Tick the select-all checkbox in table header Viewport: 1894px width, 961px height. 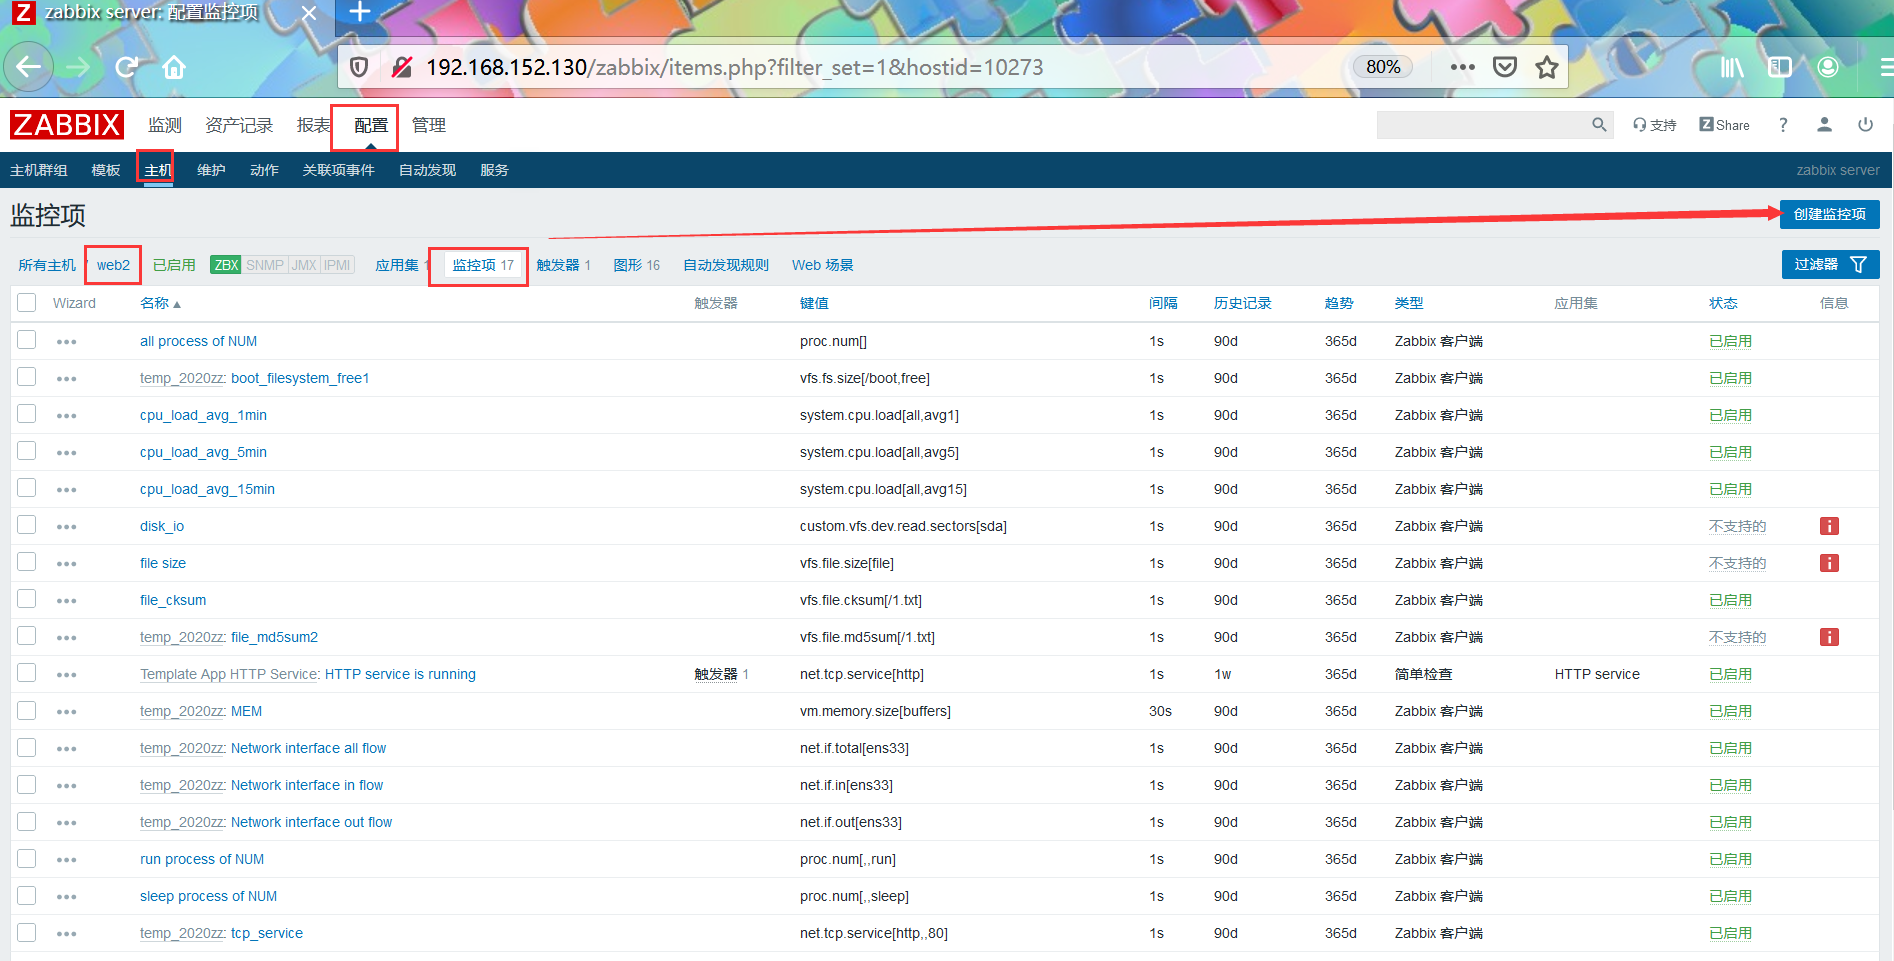click(x=27, y=302)
